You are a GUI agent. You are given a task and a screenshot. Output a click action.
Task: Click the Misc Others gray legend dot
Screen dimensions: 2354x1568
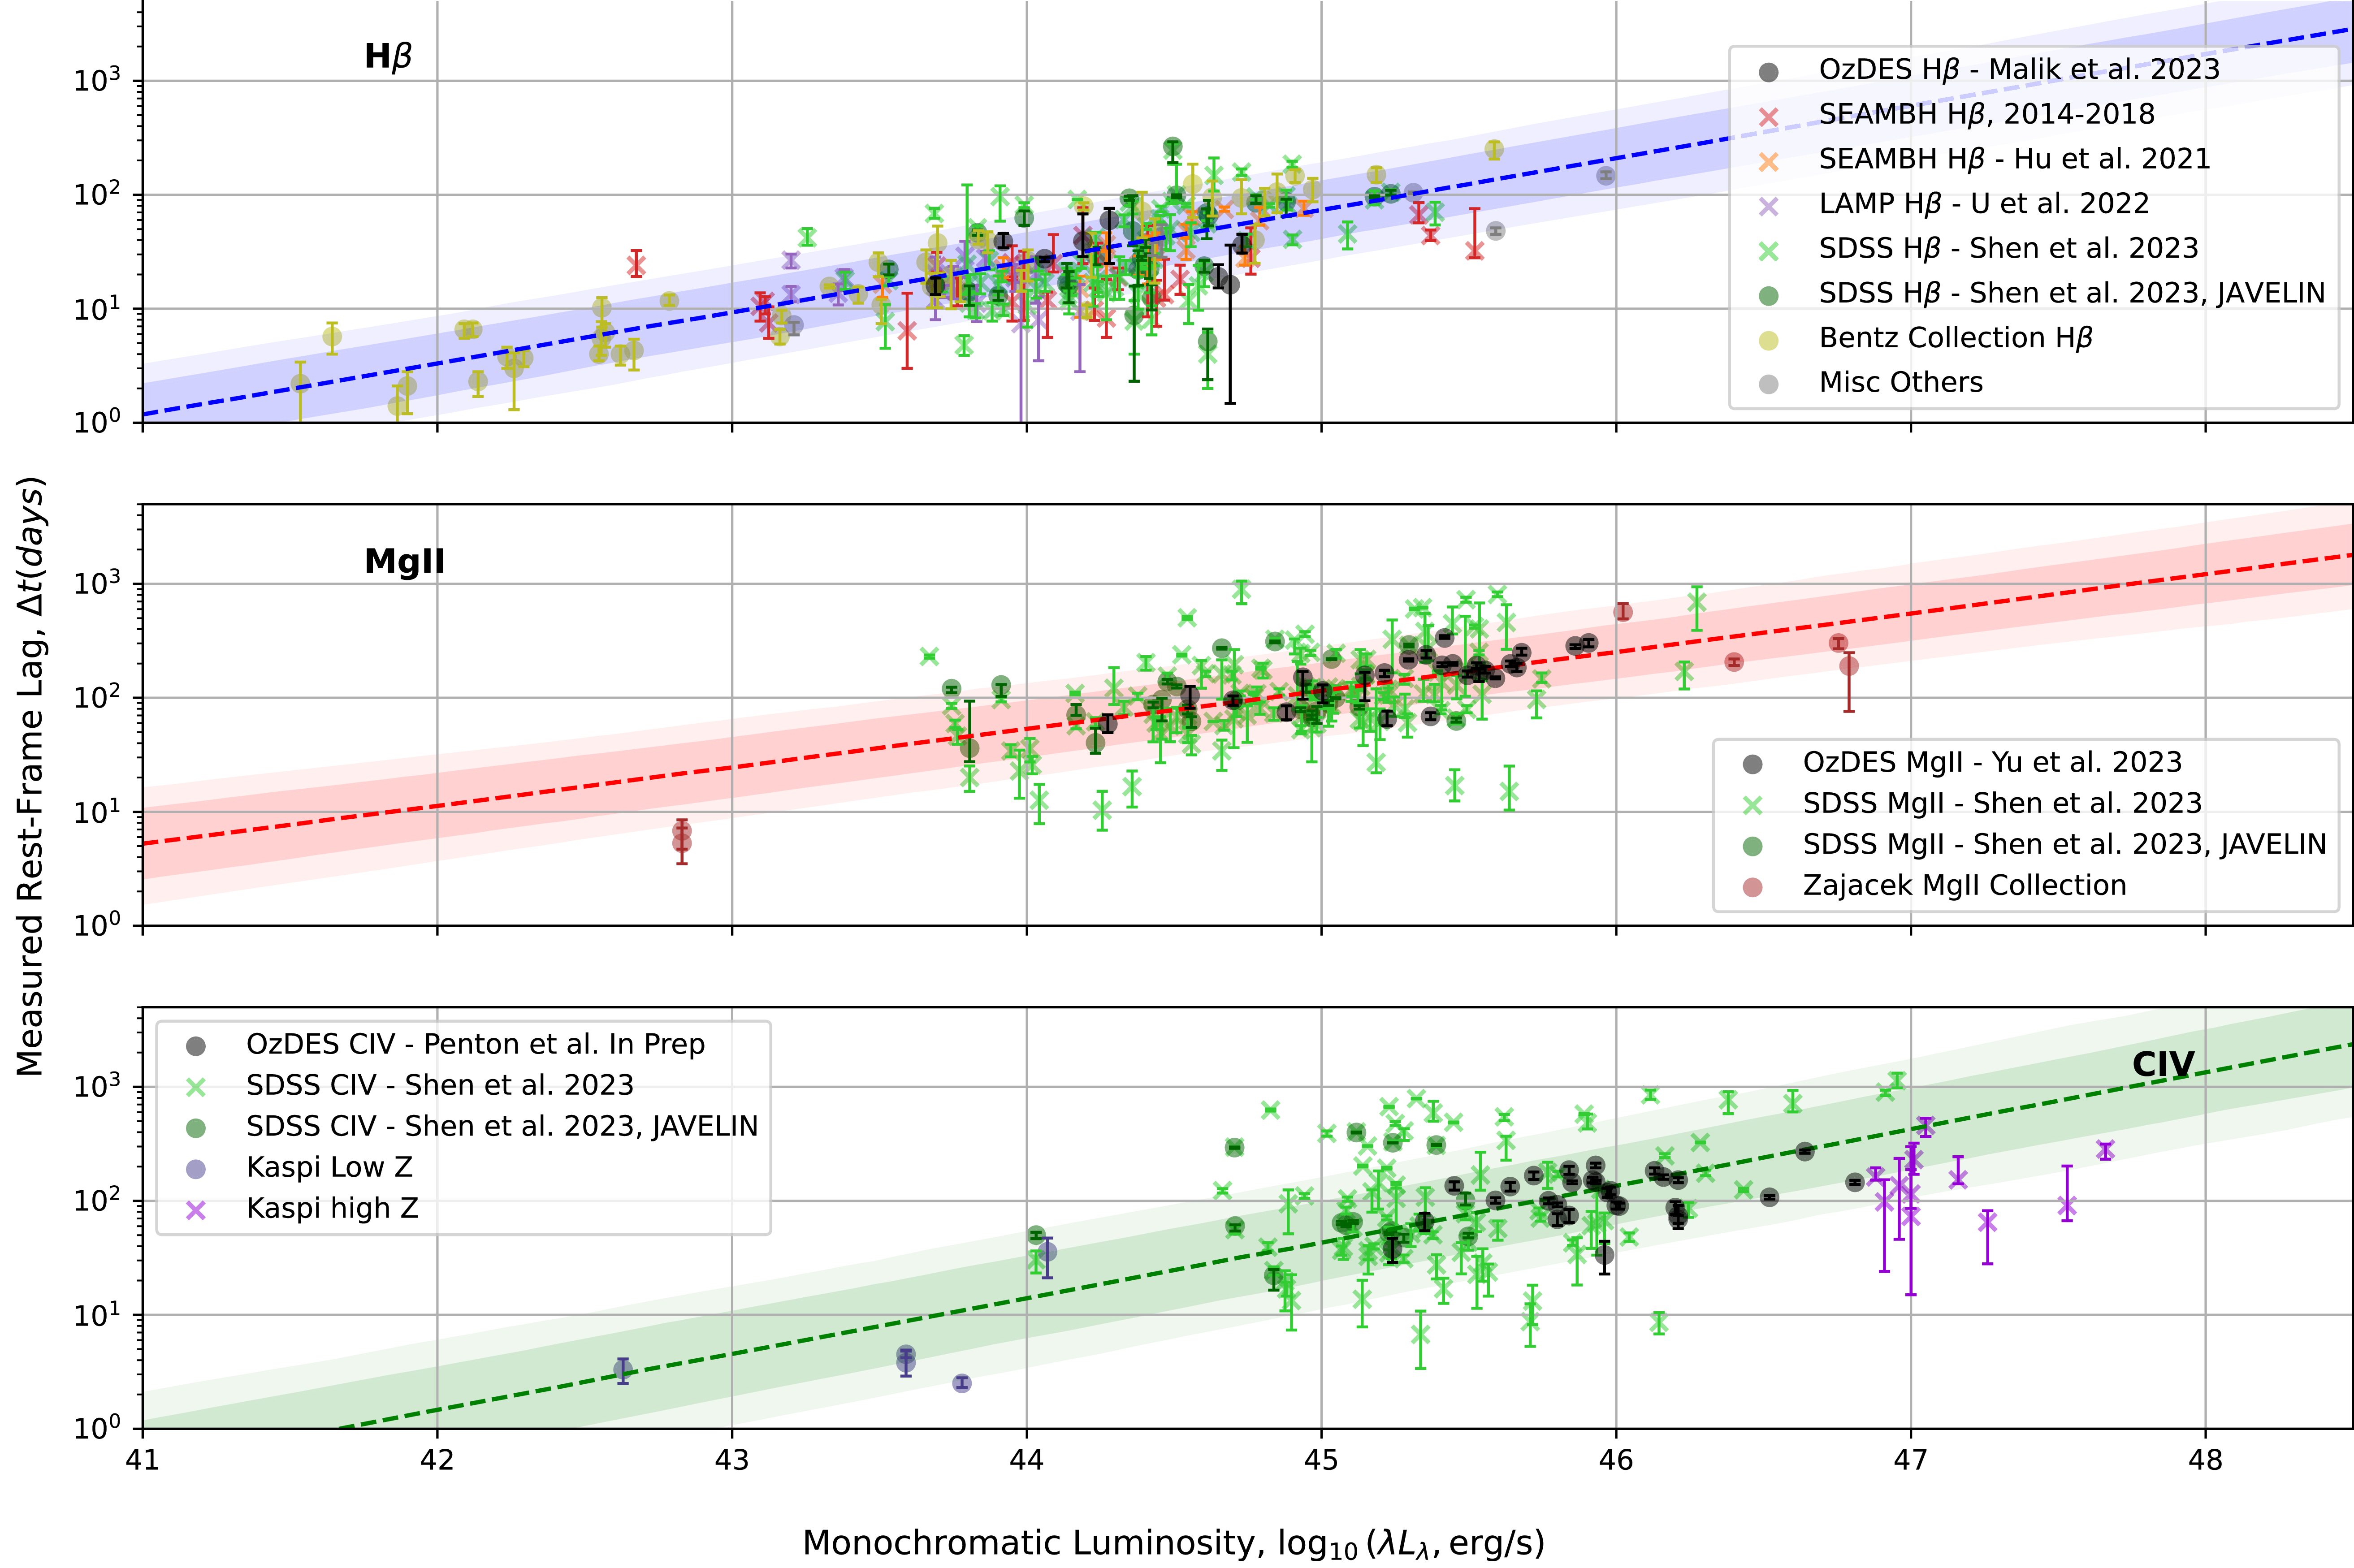pos(1768,384)
